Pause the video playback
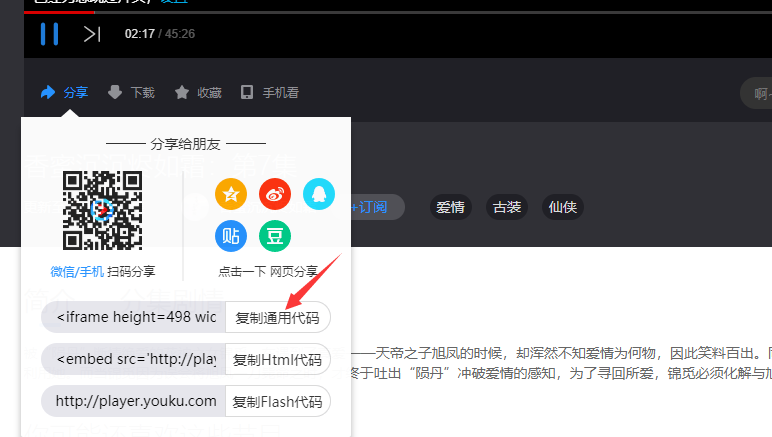772x437 pixels. (x=49, y=34)
